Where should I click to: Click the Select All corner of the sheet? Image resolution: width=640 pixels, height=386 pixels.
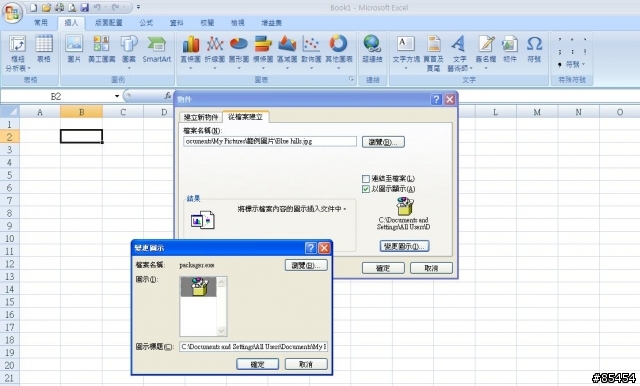coord(10,111)
